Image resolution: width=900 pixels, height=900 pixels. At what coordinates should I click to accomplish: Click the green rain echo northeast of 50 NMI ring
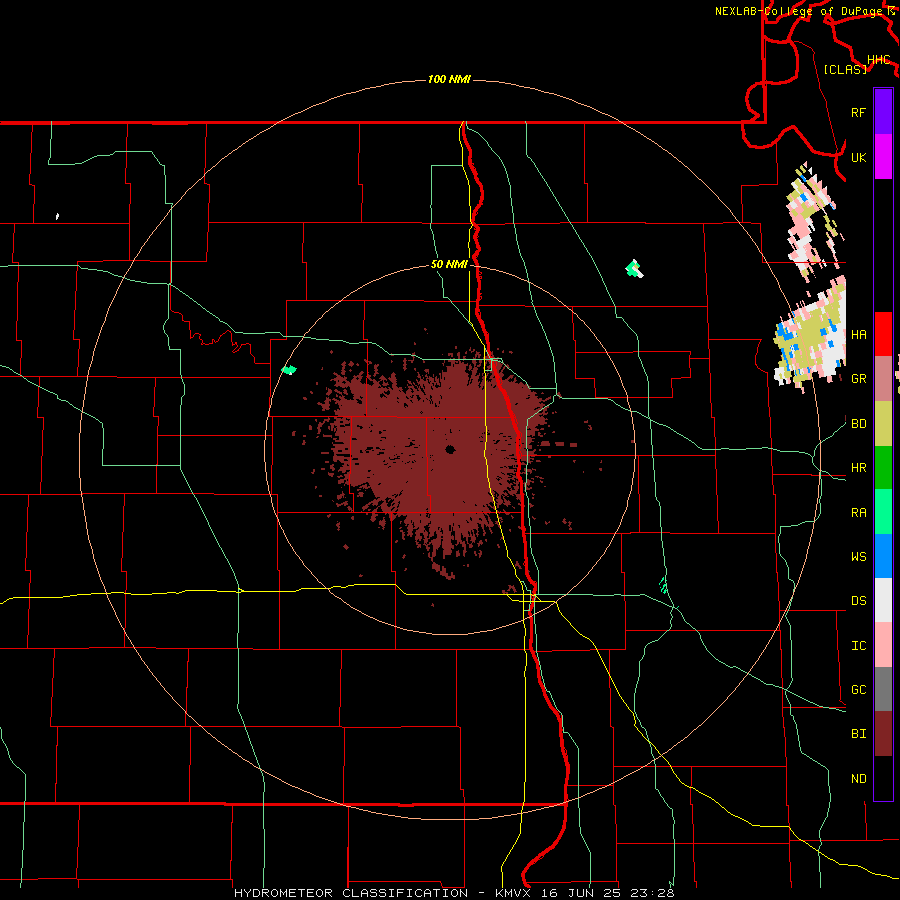point(634,269)
